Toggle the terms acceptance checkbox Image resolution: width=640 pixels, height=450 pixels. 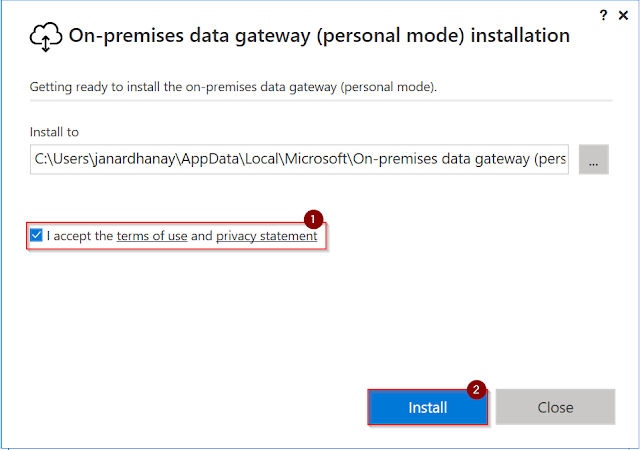coord(37,236)
